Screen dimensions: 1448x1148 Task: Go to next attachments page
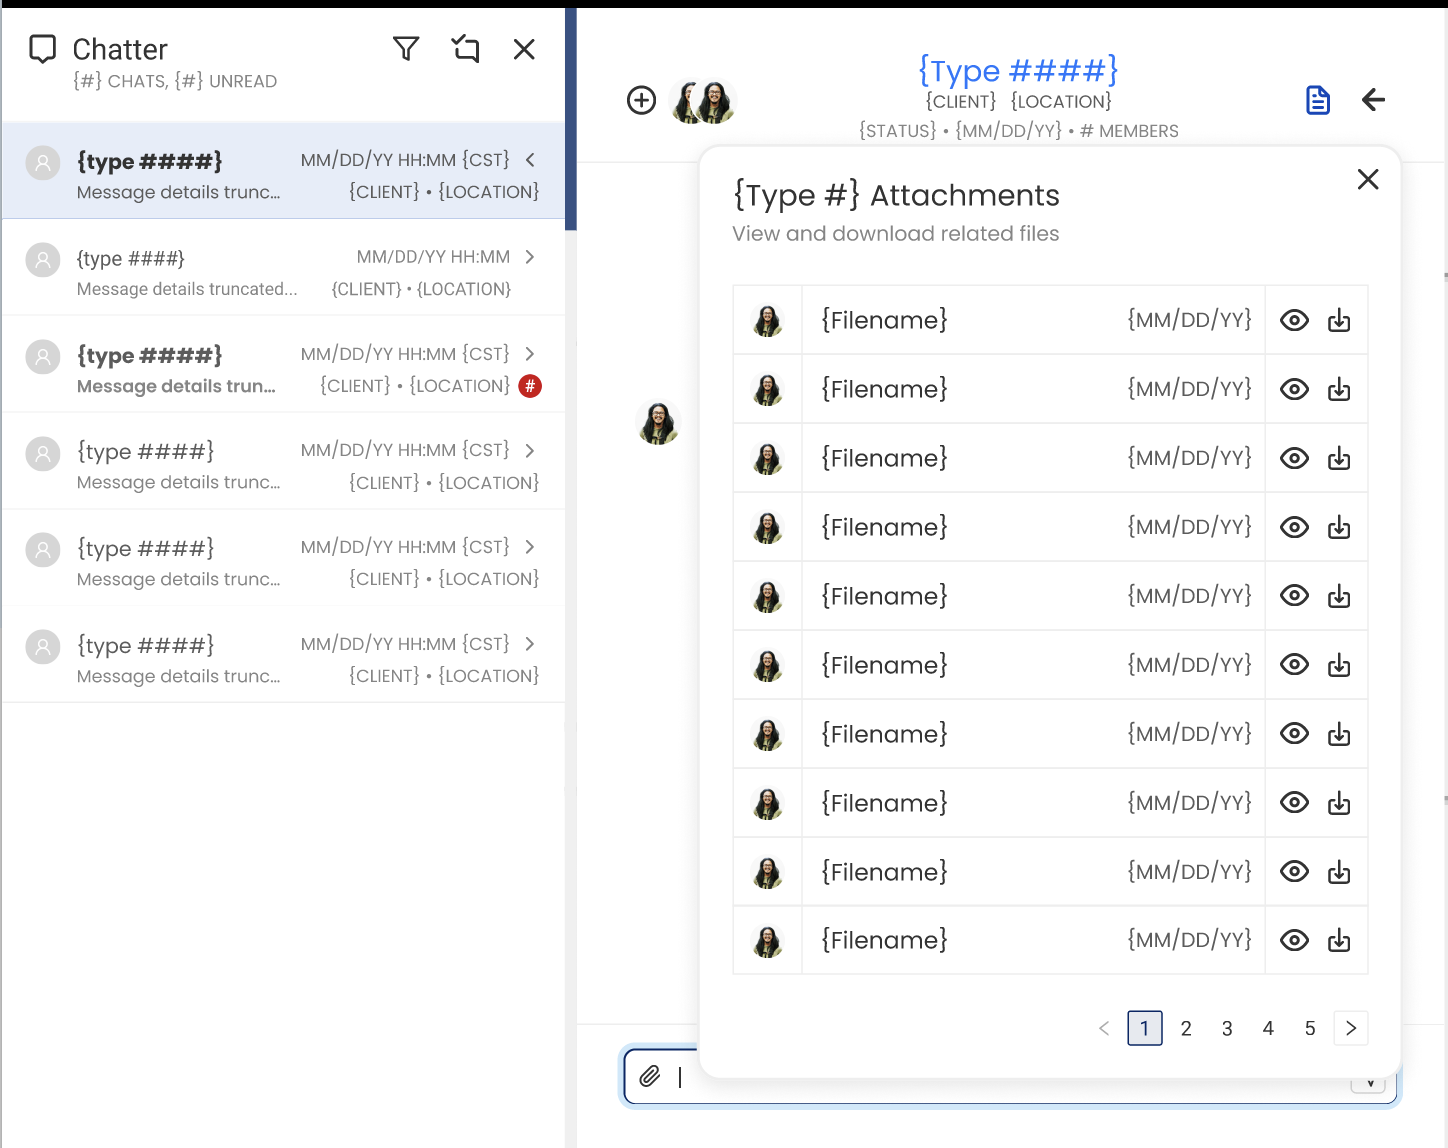(1351, 1029)
